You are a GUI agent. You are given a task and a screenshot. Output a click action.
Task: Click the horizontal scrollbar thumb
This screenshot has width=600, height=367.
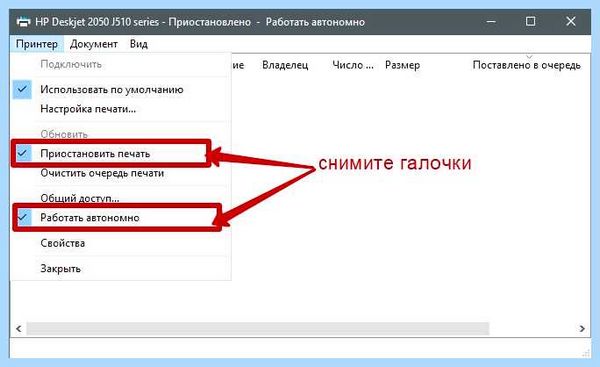[x=257, y=329]
